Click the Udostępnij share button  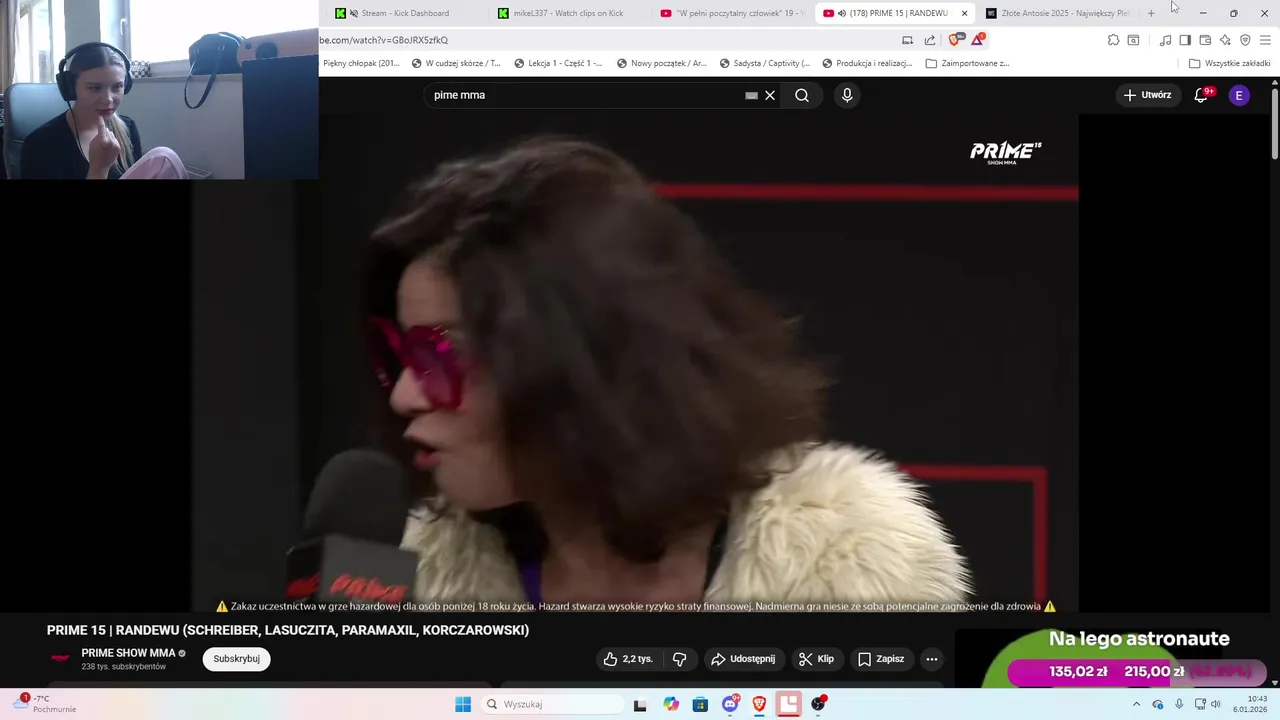742,659
